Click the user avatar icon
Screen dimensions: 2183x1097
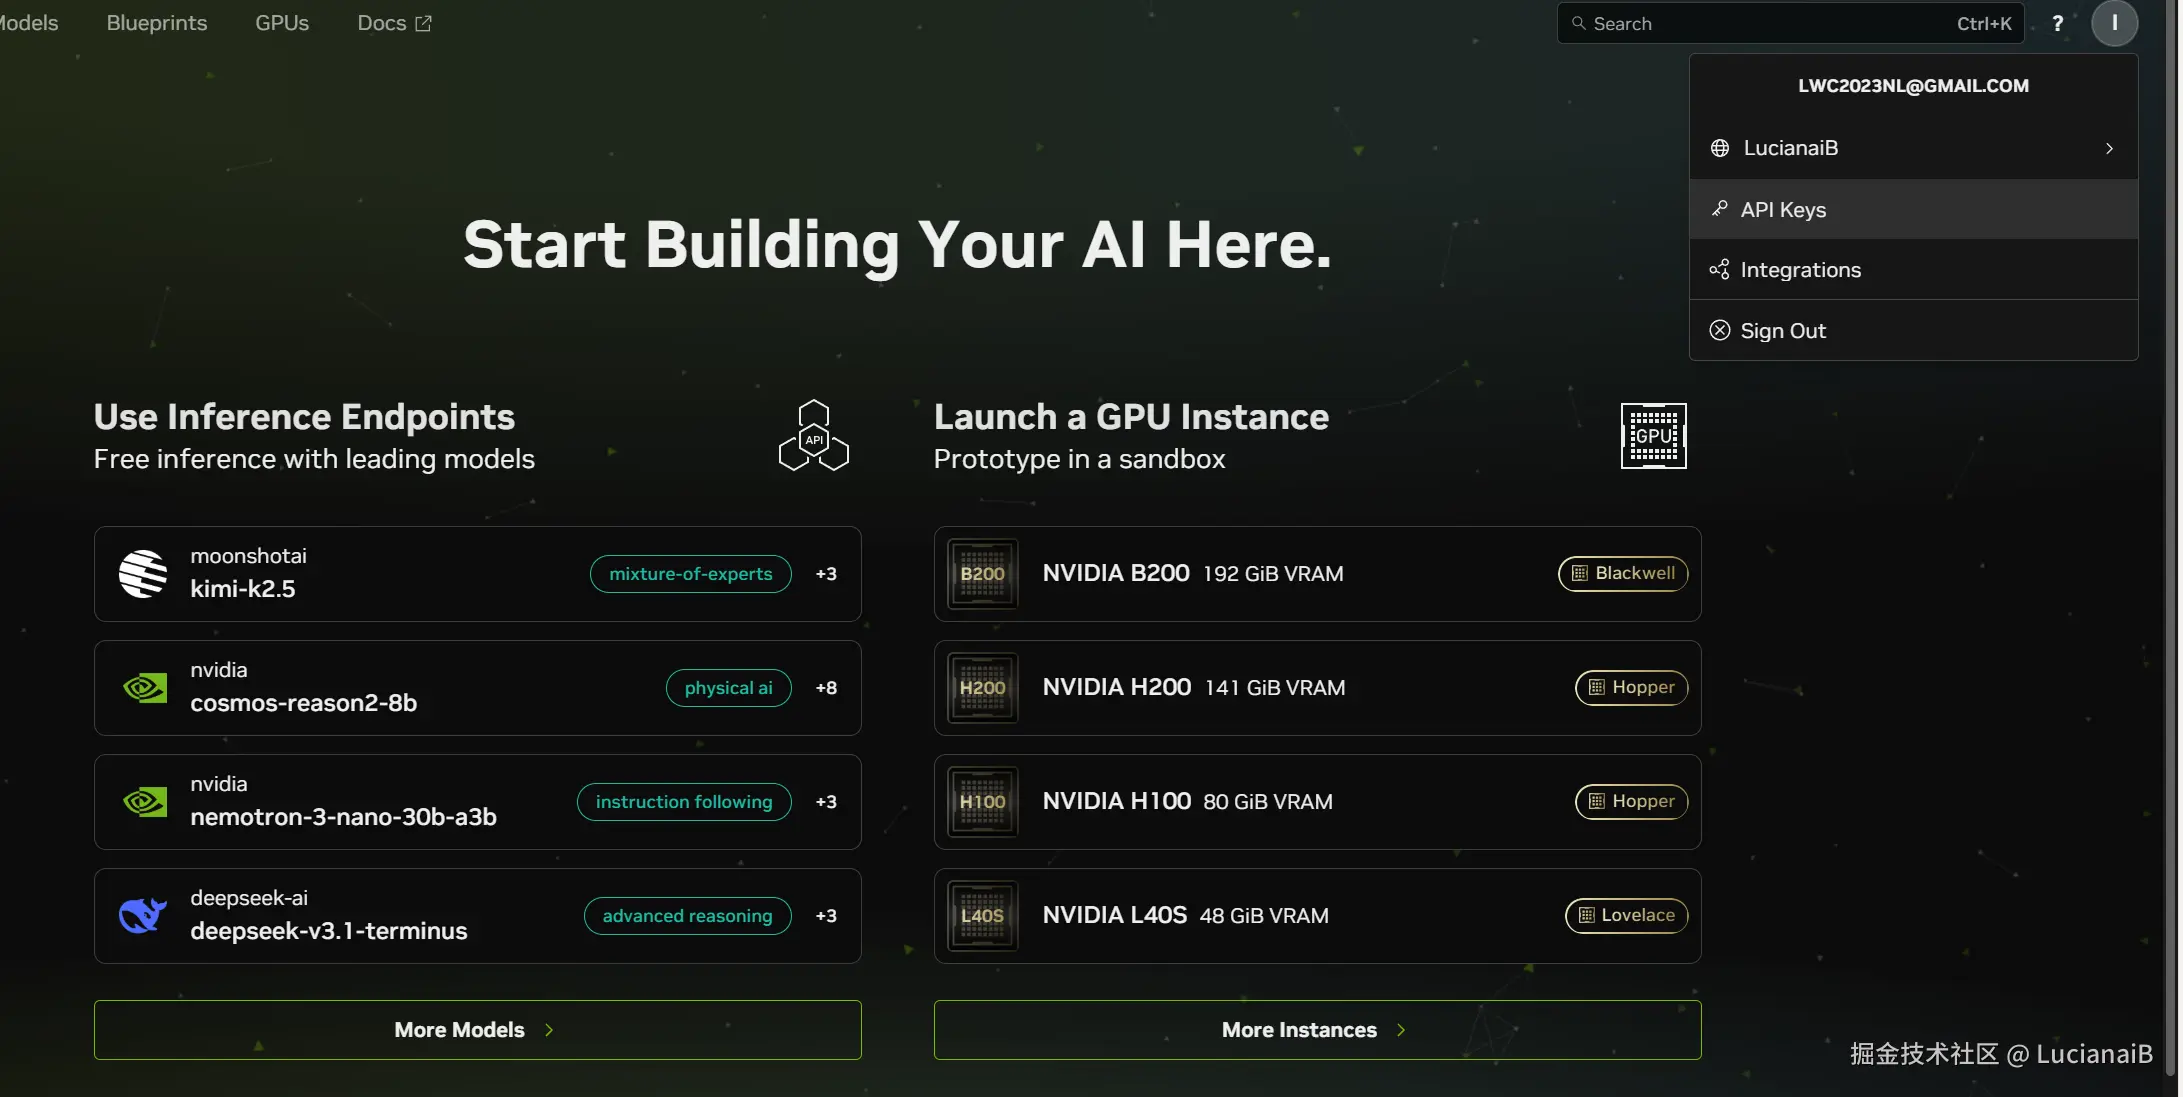pyautogui.click(x=2114, y=23)
